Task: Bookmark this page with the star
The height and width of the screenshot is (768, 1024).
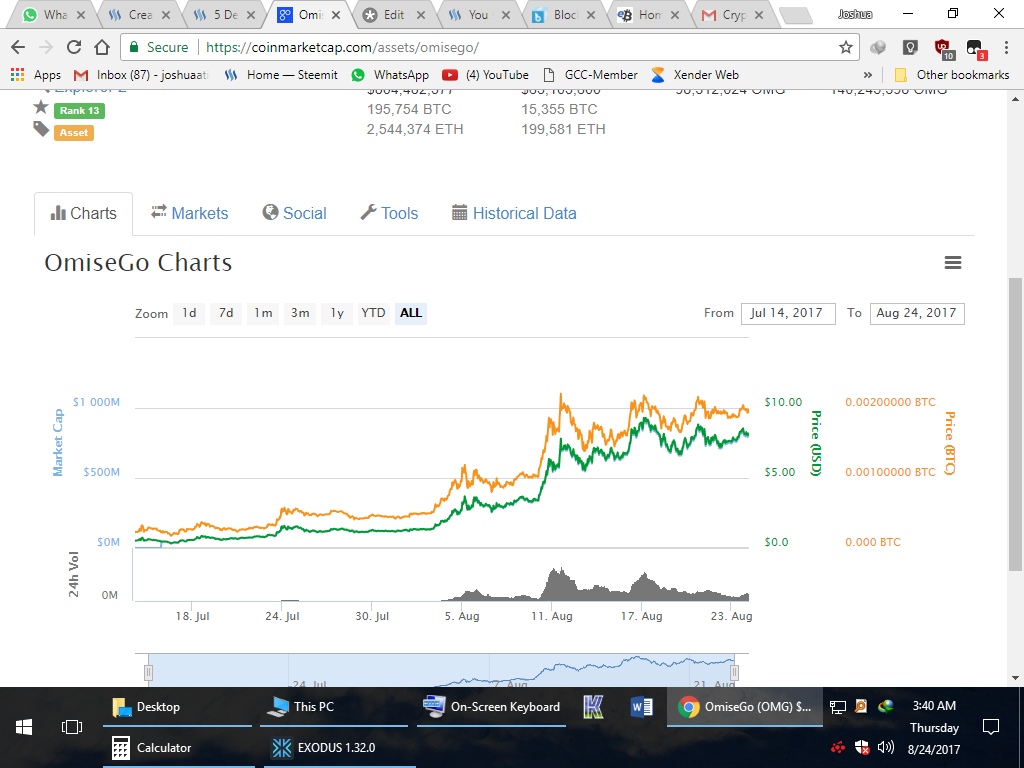Action: coord(846,47)
